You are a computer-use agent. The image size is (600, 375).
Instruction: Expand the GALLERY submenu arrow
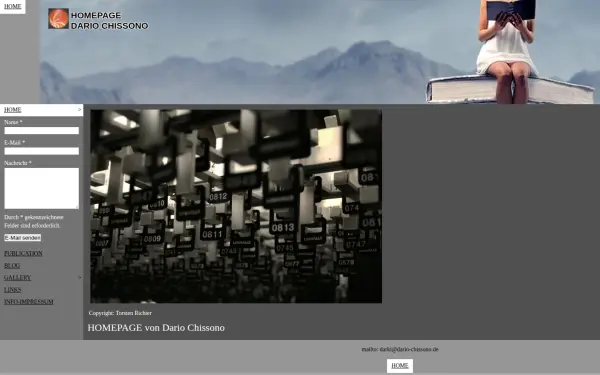click(80, 277)
